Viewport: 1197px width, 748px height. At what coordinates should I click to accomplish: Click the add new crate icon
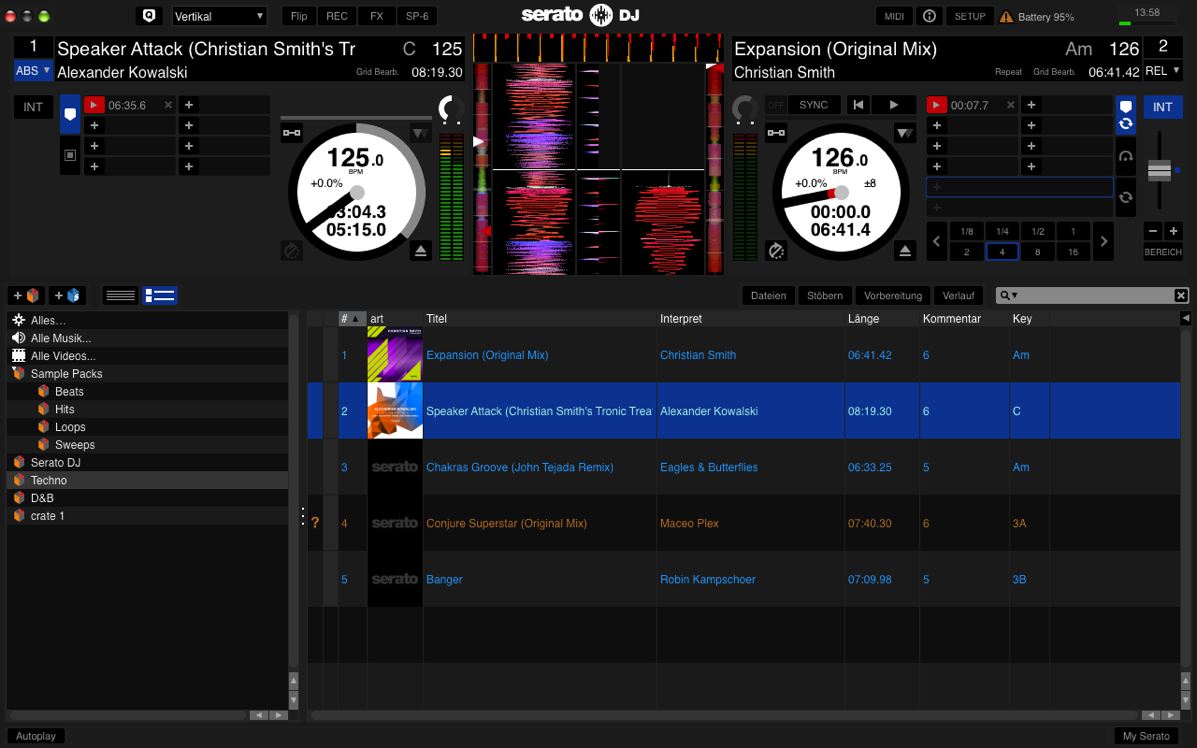26,295
